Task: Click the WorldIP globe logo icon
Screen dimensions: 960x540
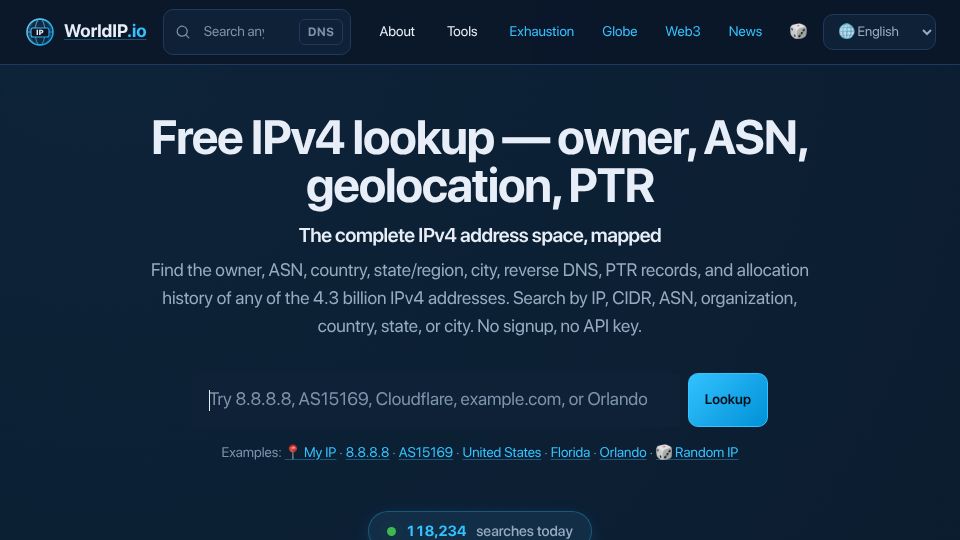Action: click(x=40, y=32)
